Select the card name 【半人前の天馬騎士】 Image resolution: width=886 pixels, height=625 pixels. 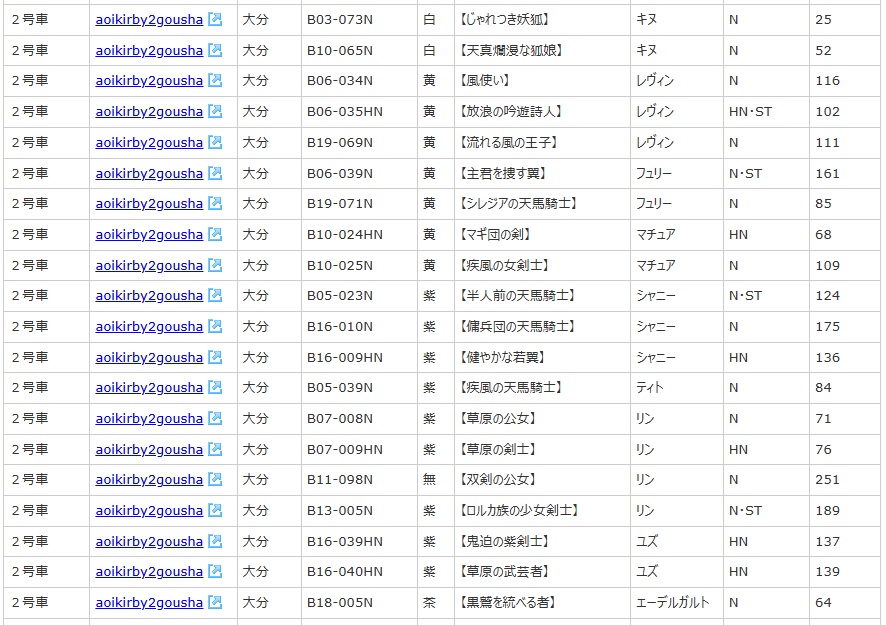point(518,296)
